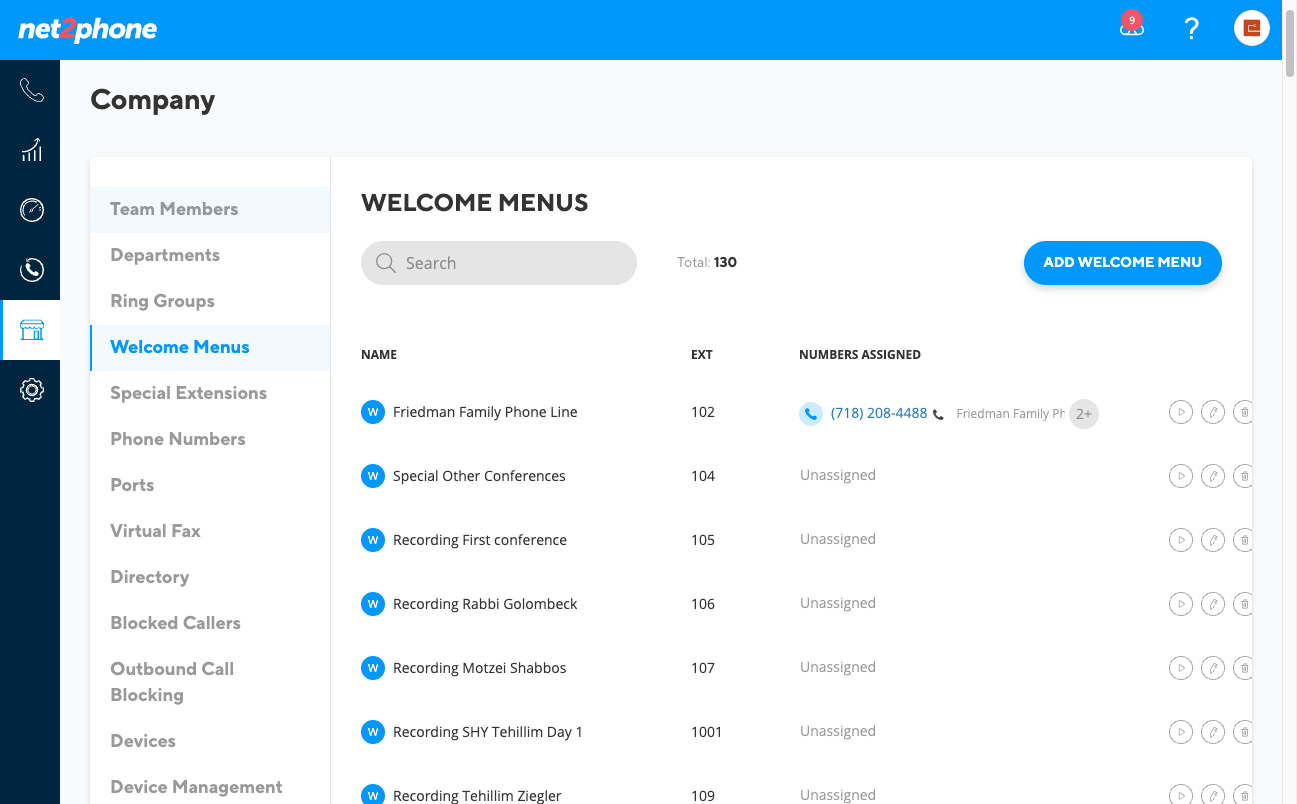Edit the Friedman Family Phone Line menu
1297x804 pixels.
click(x=1213, y=412)
